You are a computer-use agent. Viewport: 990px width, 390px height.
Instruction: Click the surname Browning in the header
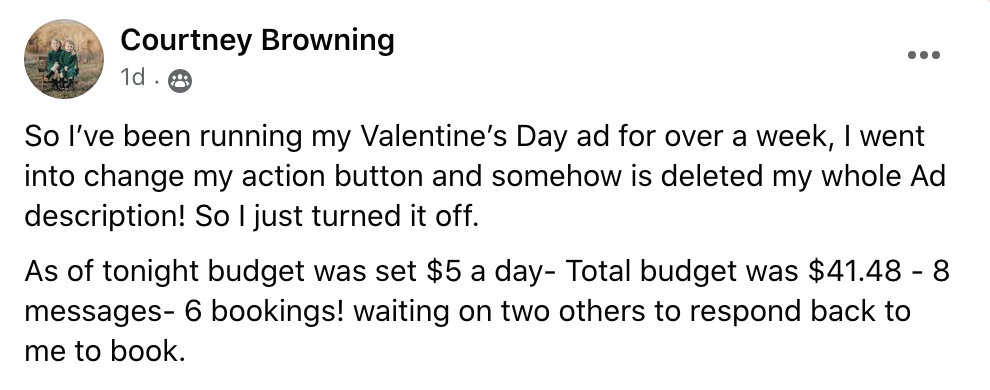pyautogui.click(x=328, y=40)
